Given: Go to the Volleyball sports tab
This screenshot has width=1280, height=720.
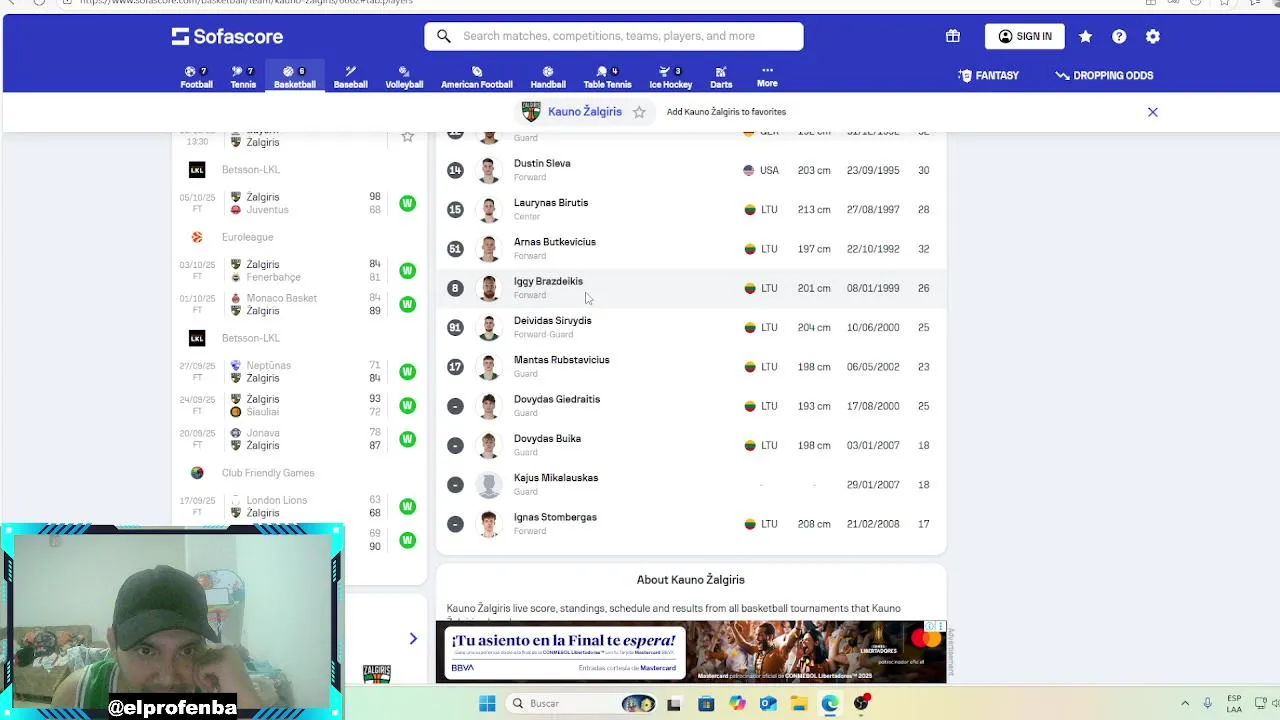Looking at the screenshot, I should (x=404, y=77).
